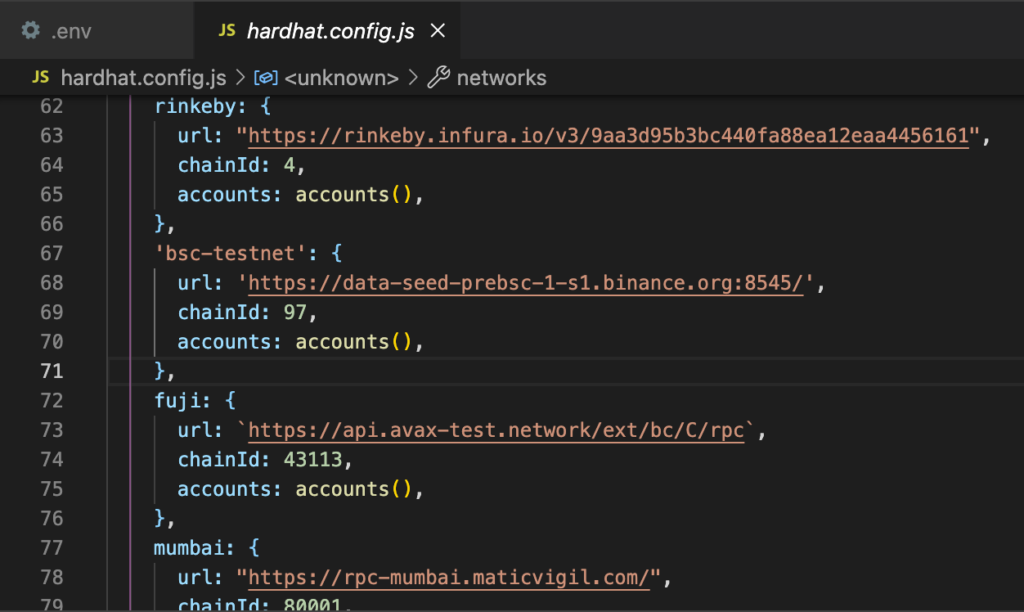Viewport: 1024px width, 612px height.
Task: Click the closing brace on line 66
Action: 160,223
